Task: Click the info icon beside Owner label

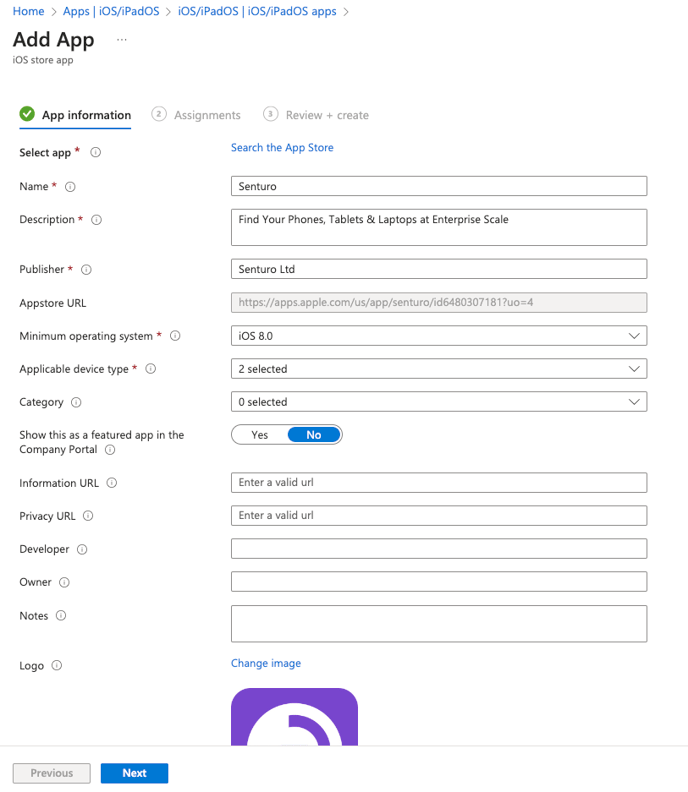Action: coord(64,582)
